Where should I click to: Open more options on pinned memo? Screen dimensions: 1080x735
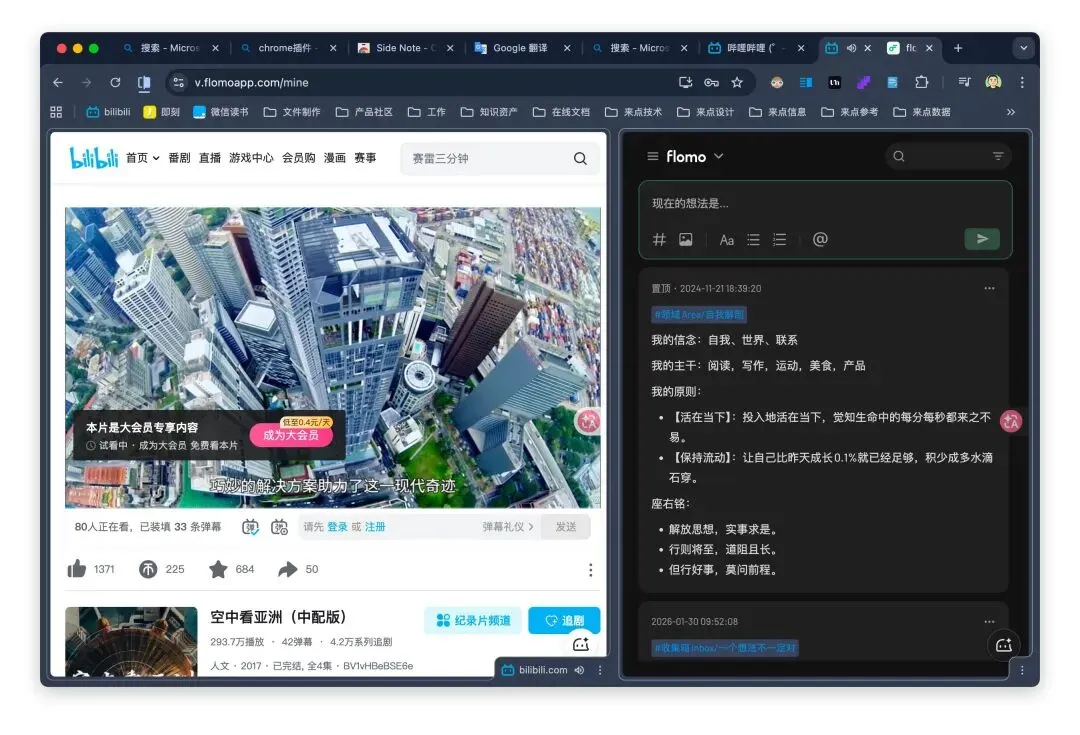tap(989, 289)
